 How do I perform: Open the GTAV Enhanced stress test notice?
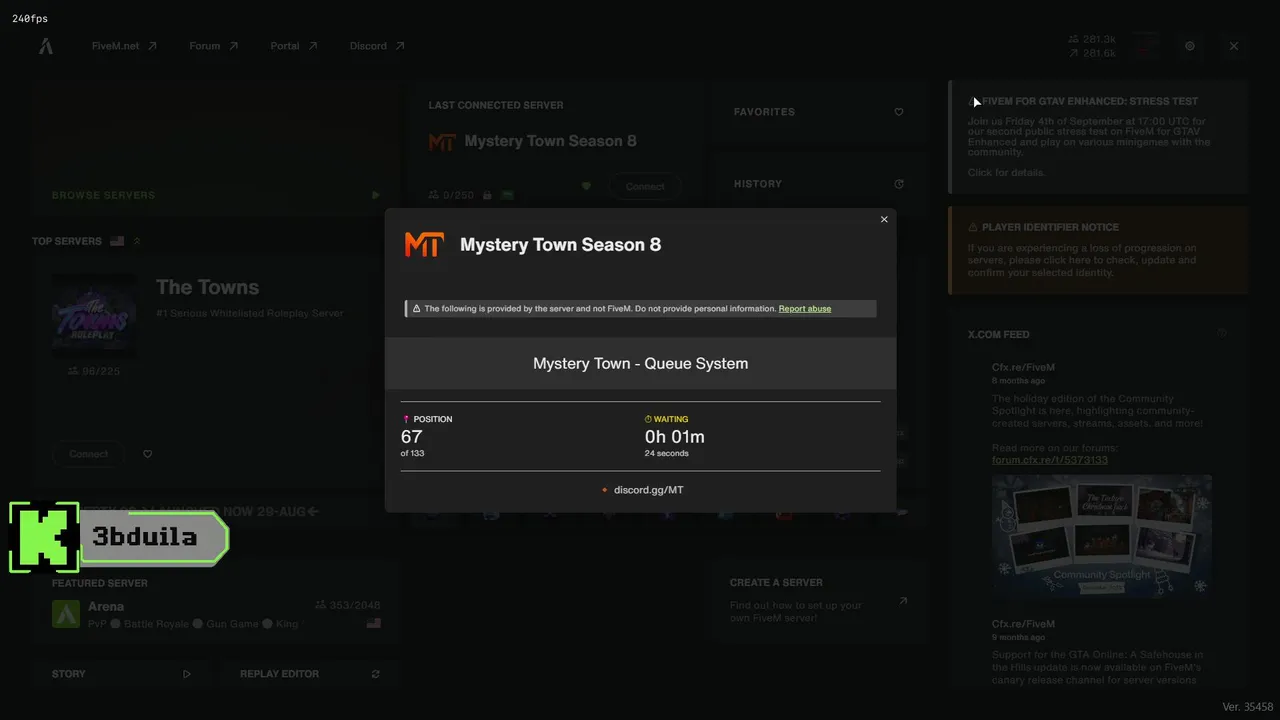click(x=1098, y=136)
